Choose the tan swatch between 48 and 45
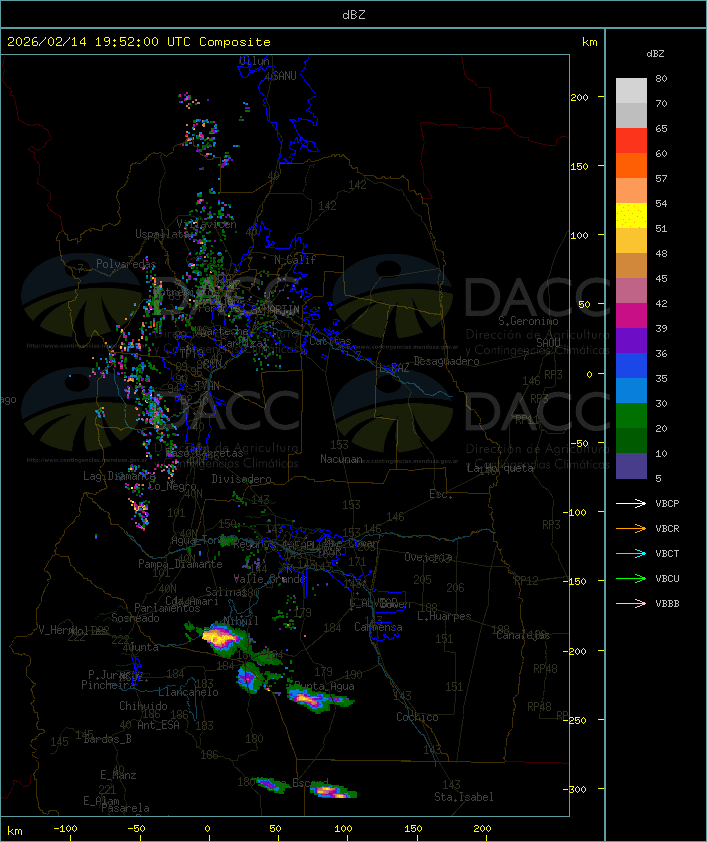Viewport: 707px width, 842px height. 631,266
